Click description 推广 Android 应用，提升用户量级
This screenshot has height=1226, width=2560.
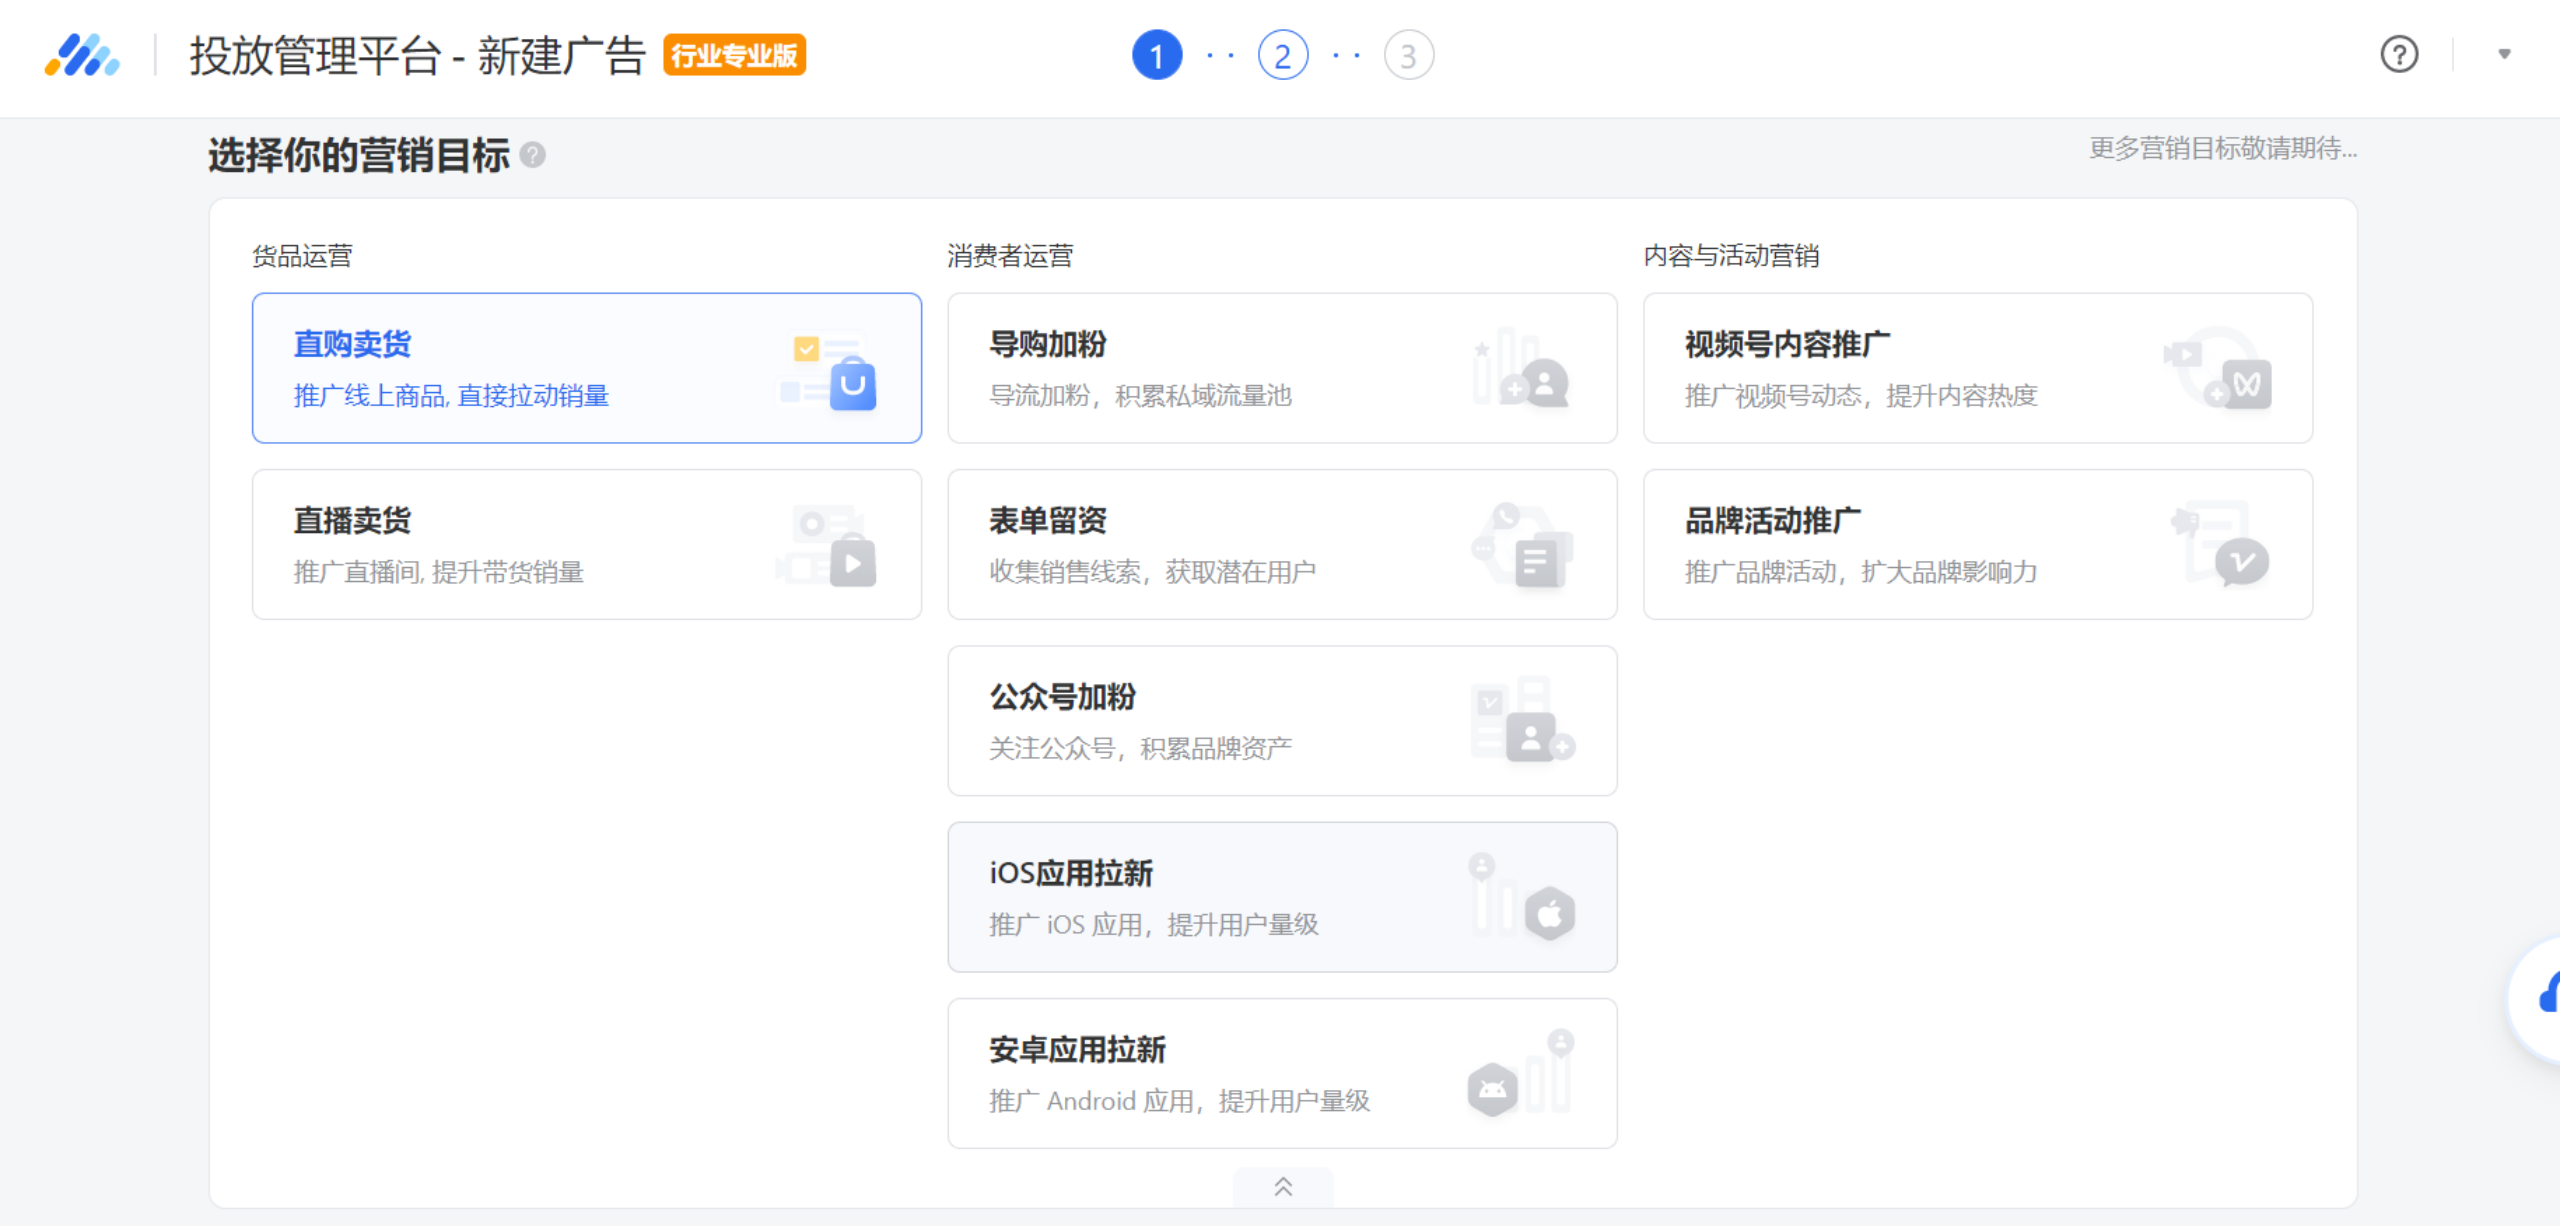coord(1179,1101)
